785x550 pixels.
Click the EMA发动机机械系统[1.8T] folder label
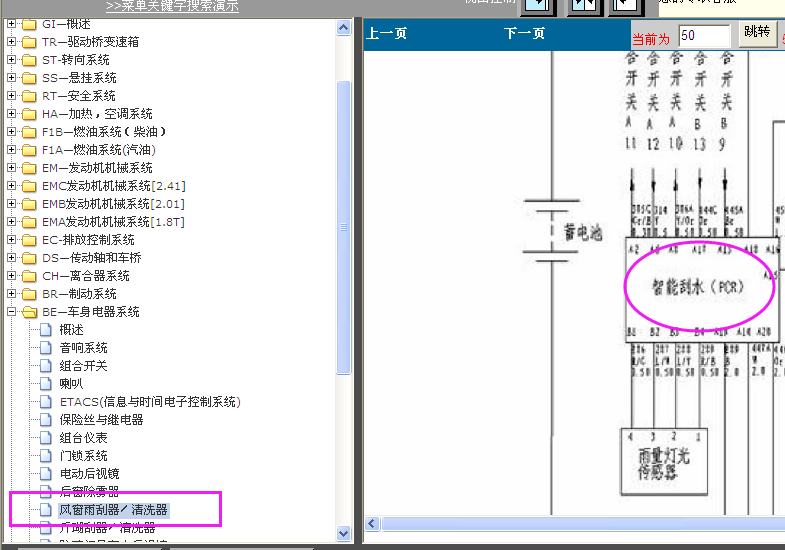(x=113, y=222)
